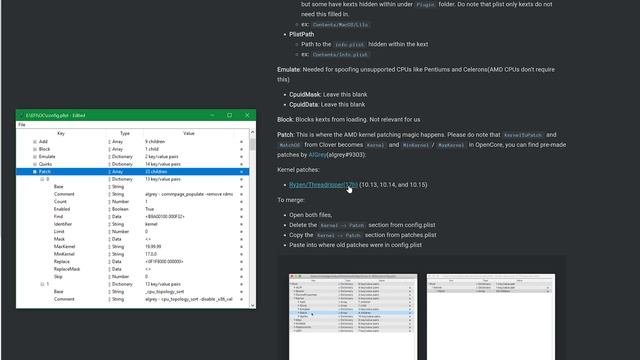Expand the Block array row
Image resolution: width=640 pixels, height=360 pixels.
[35, 149]
